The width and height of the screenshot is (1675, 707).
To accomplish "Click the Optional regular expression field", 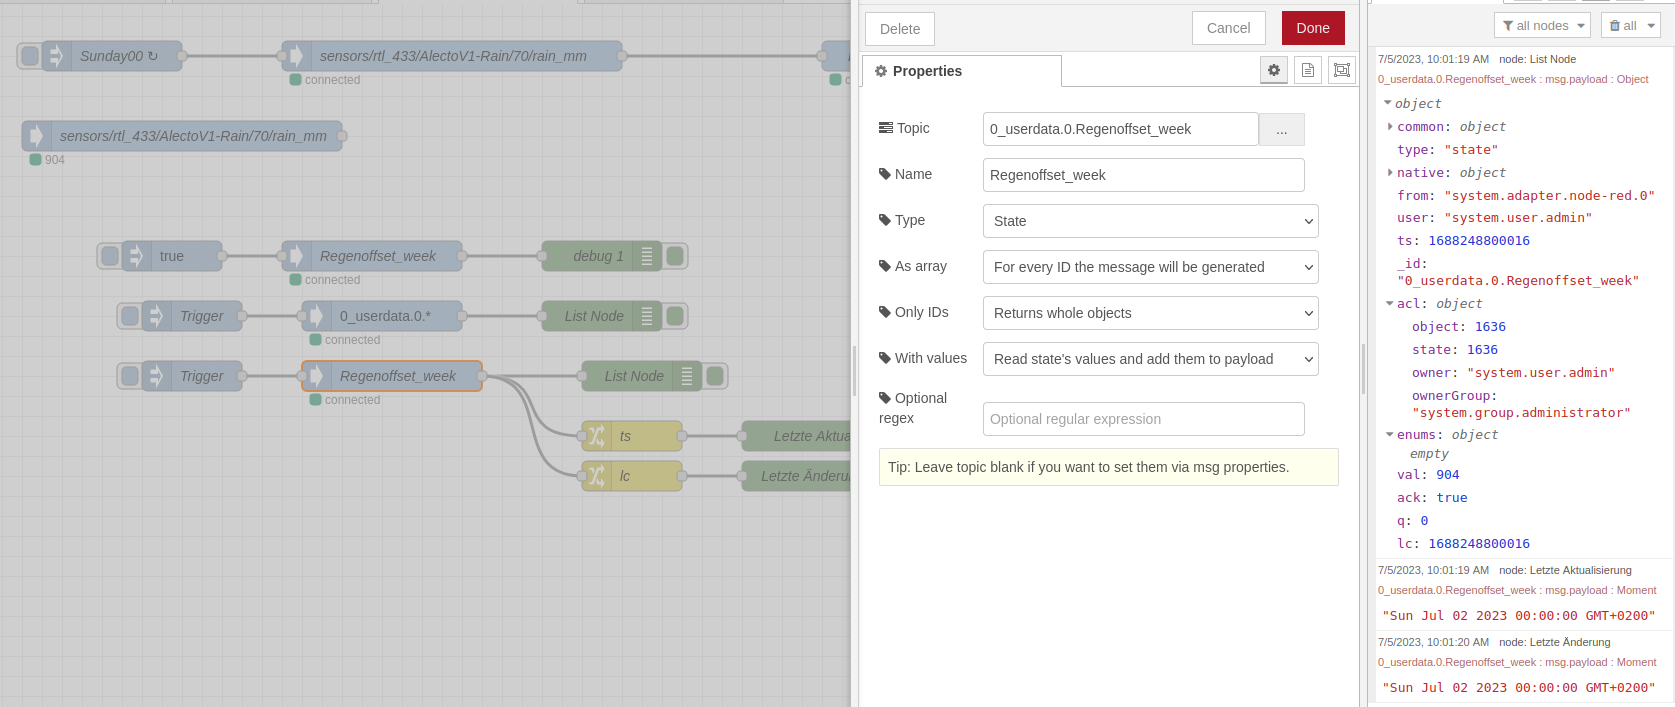I will tap(1143, 419).
